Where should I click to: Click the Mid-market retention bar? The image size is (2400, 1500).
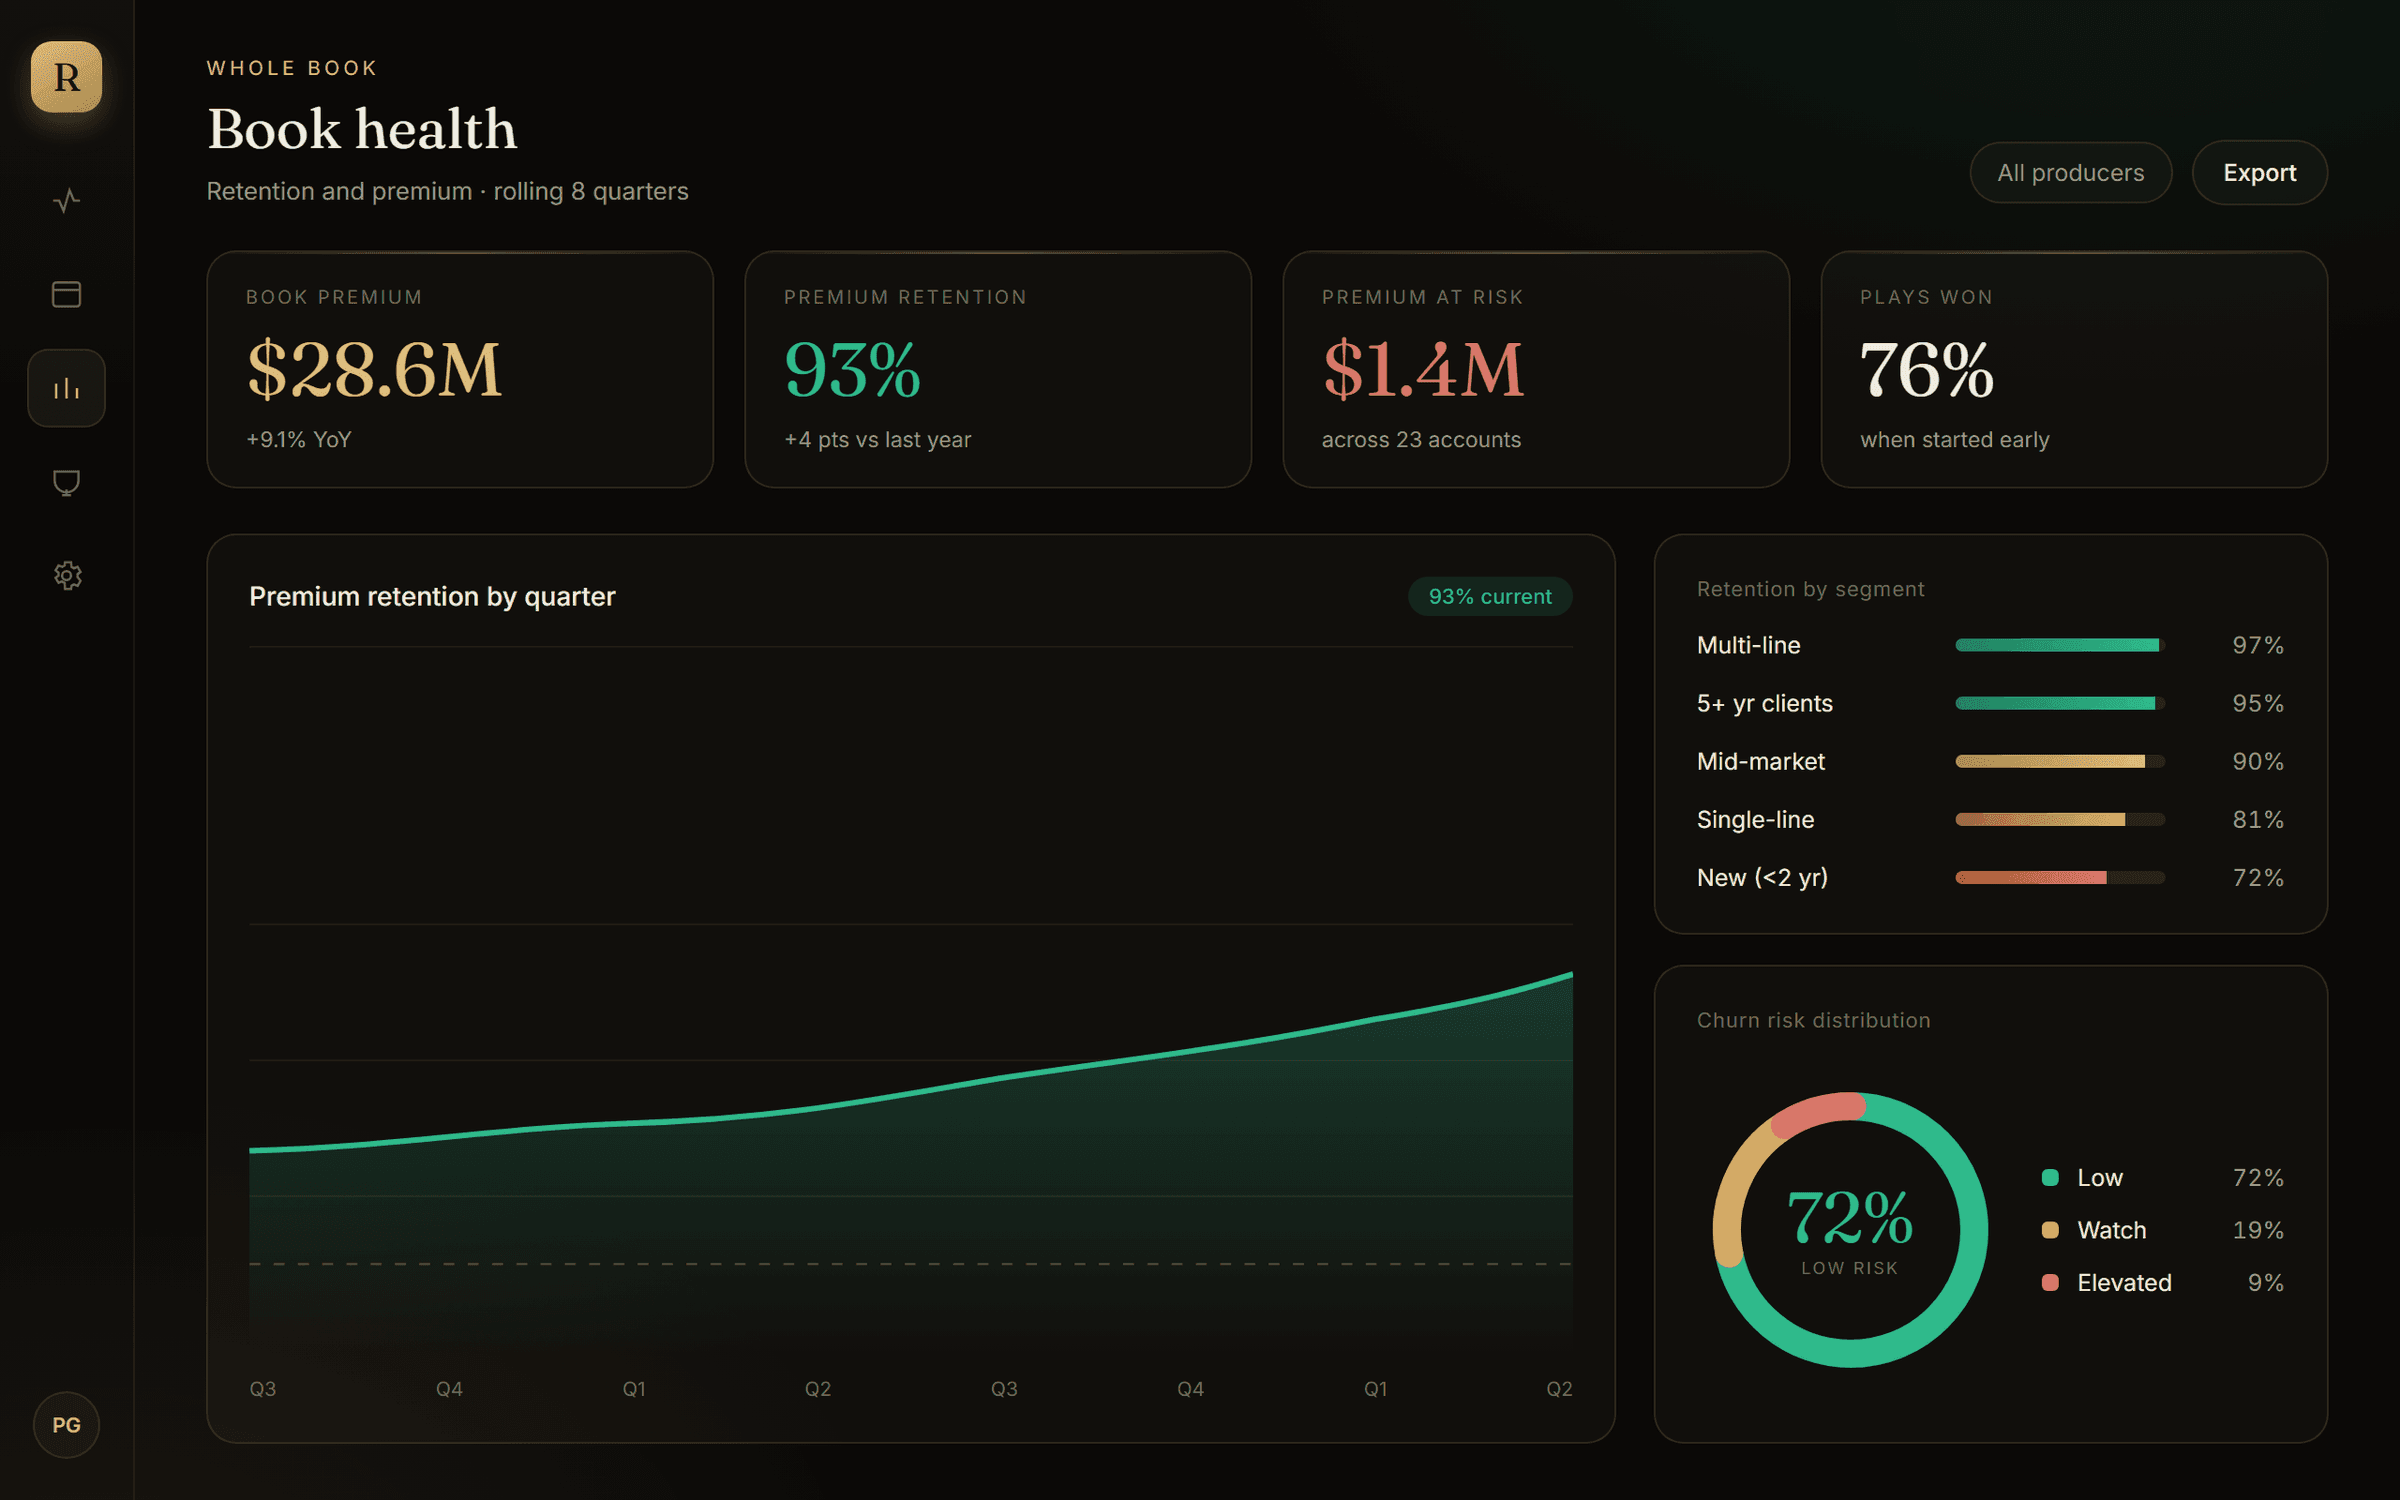click(2060, 761)
